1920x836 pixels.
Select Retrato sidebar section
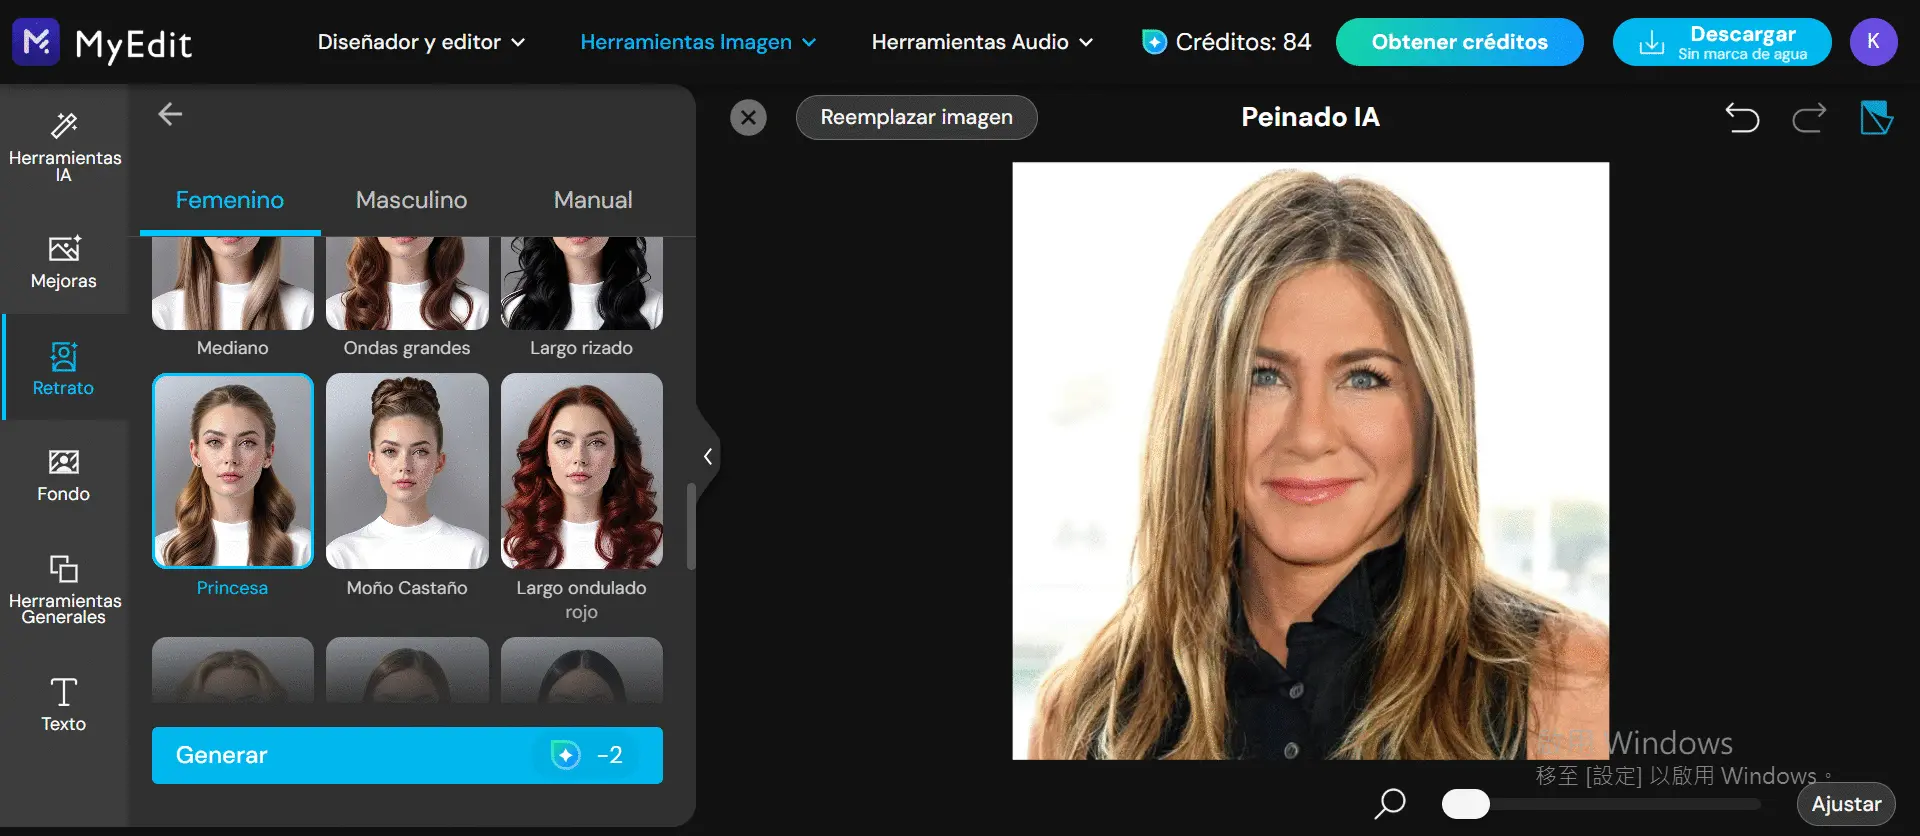point(64,368)
